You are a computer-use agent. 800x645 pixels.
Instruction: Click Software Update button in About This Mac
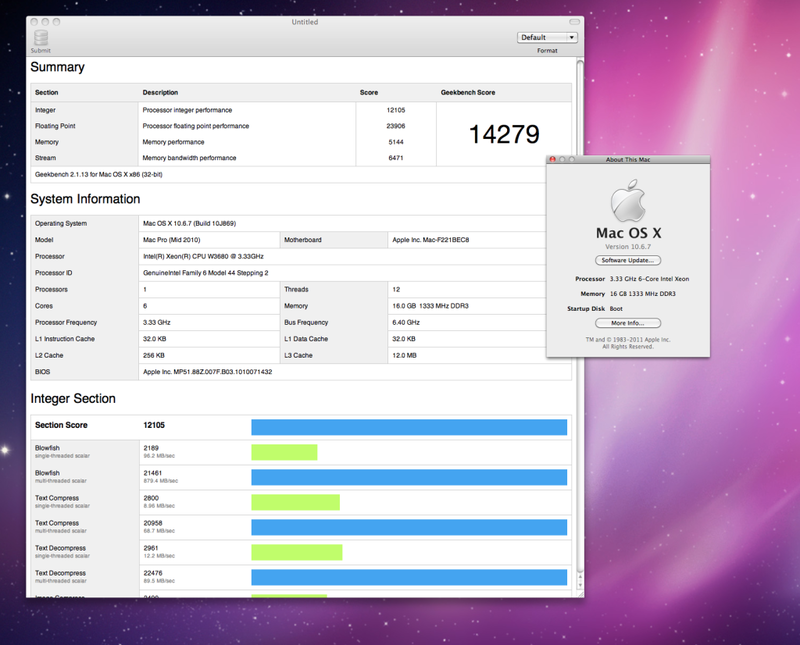point(628,260)
